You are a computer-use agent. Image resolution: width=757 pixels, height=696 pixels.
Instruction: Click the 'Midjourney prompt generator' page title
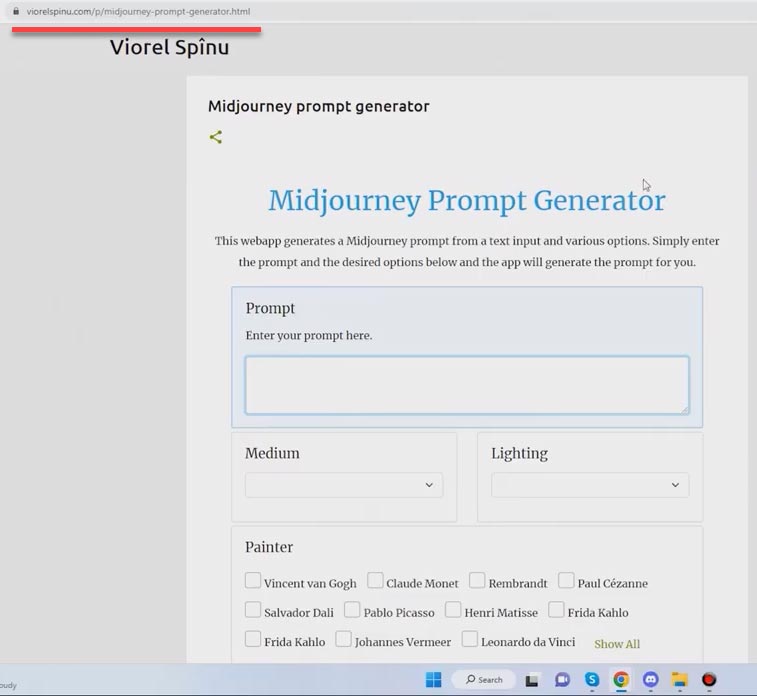[319, 106]
